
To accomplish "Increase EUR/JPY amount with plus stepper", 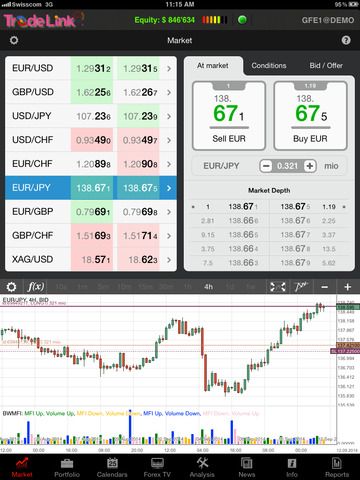I will 310,166.
